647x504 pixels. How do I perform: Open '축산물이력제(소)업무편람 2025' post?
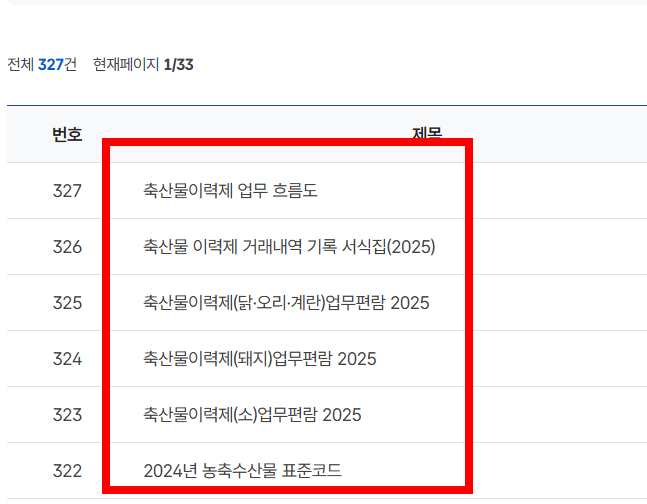pyautogui.click(x=252, y=415)
